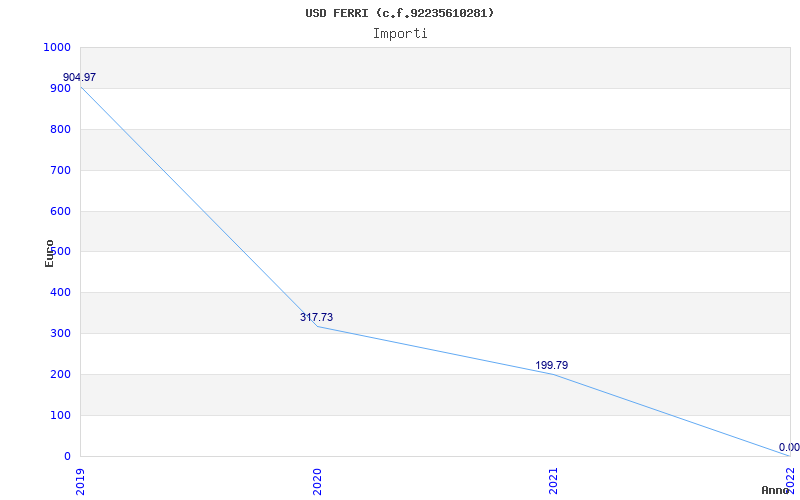The image size is (800, 500).
Task: Click the 2020 x-axis year label
Action: pyautogui.click(x=317, y=480)
